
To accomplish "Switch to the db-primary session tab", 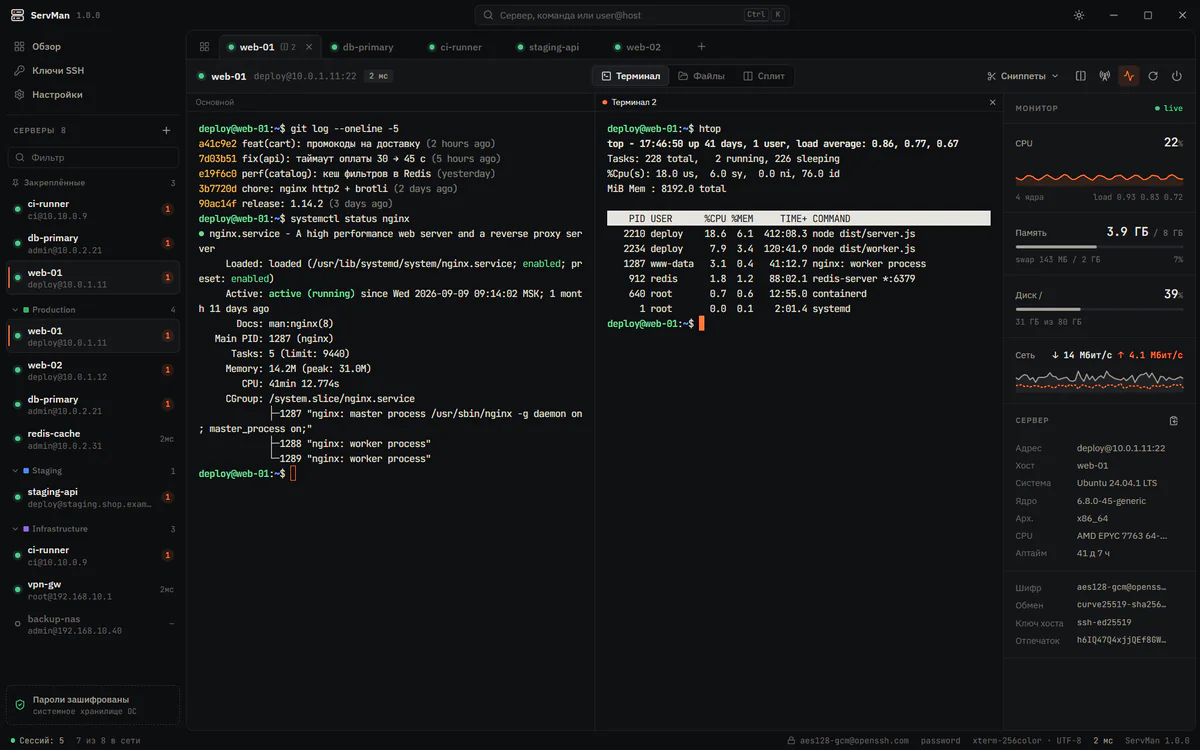I will [361, 47].
